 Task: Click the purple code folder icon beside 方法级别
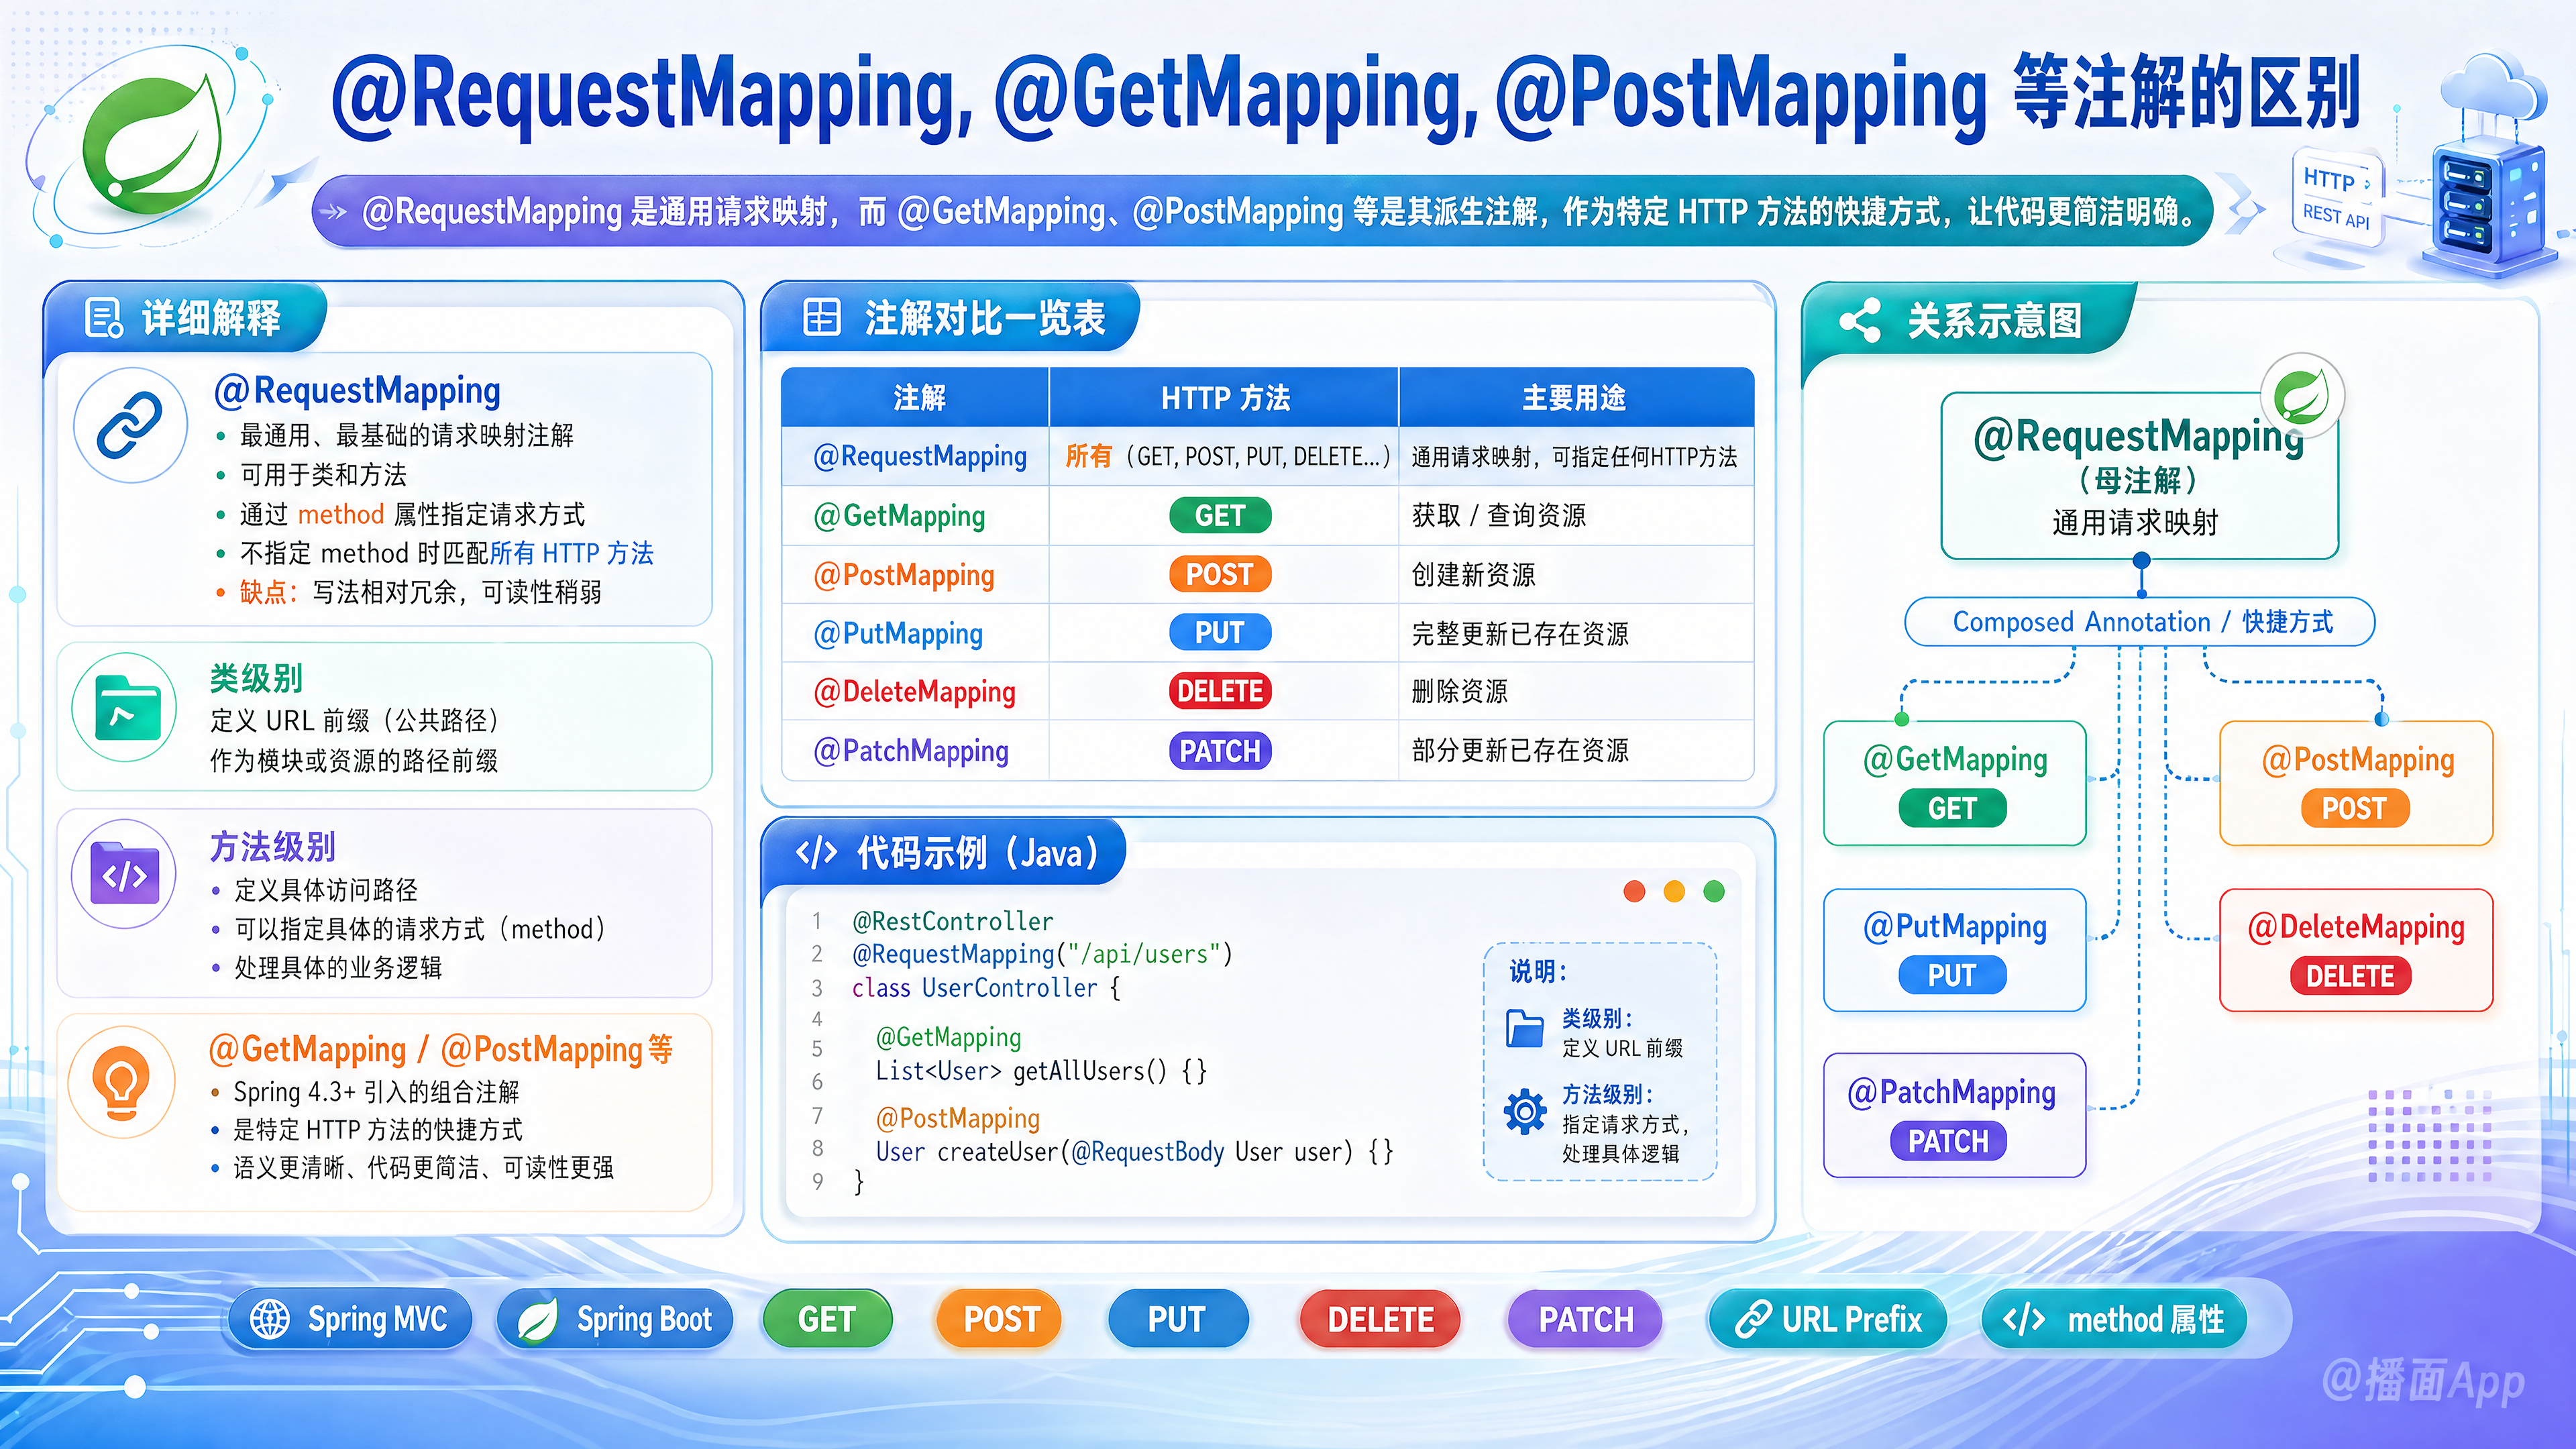[x=125, y=874]
